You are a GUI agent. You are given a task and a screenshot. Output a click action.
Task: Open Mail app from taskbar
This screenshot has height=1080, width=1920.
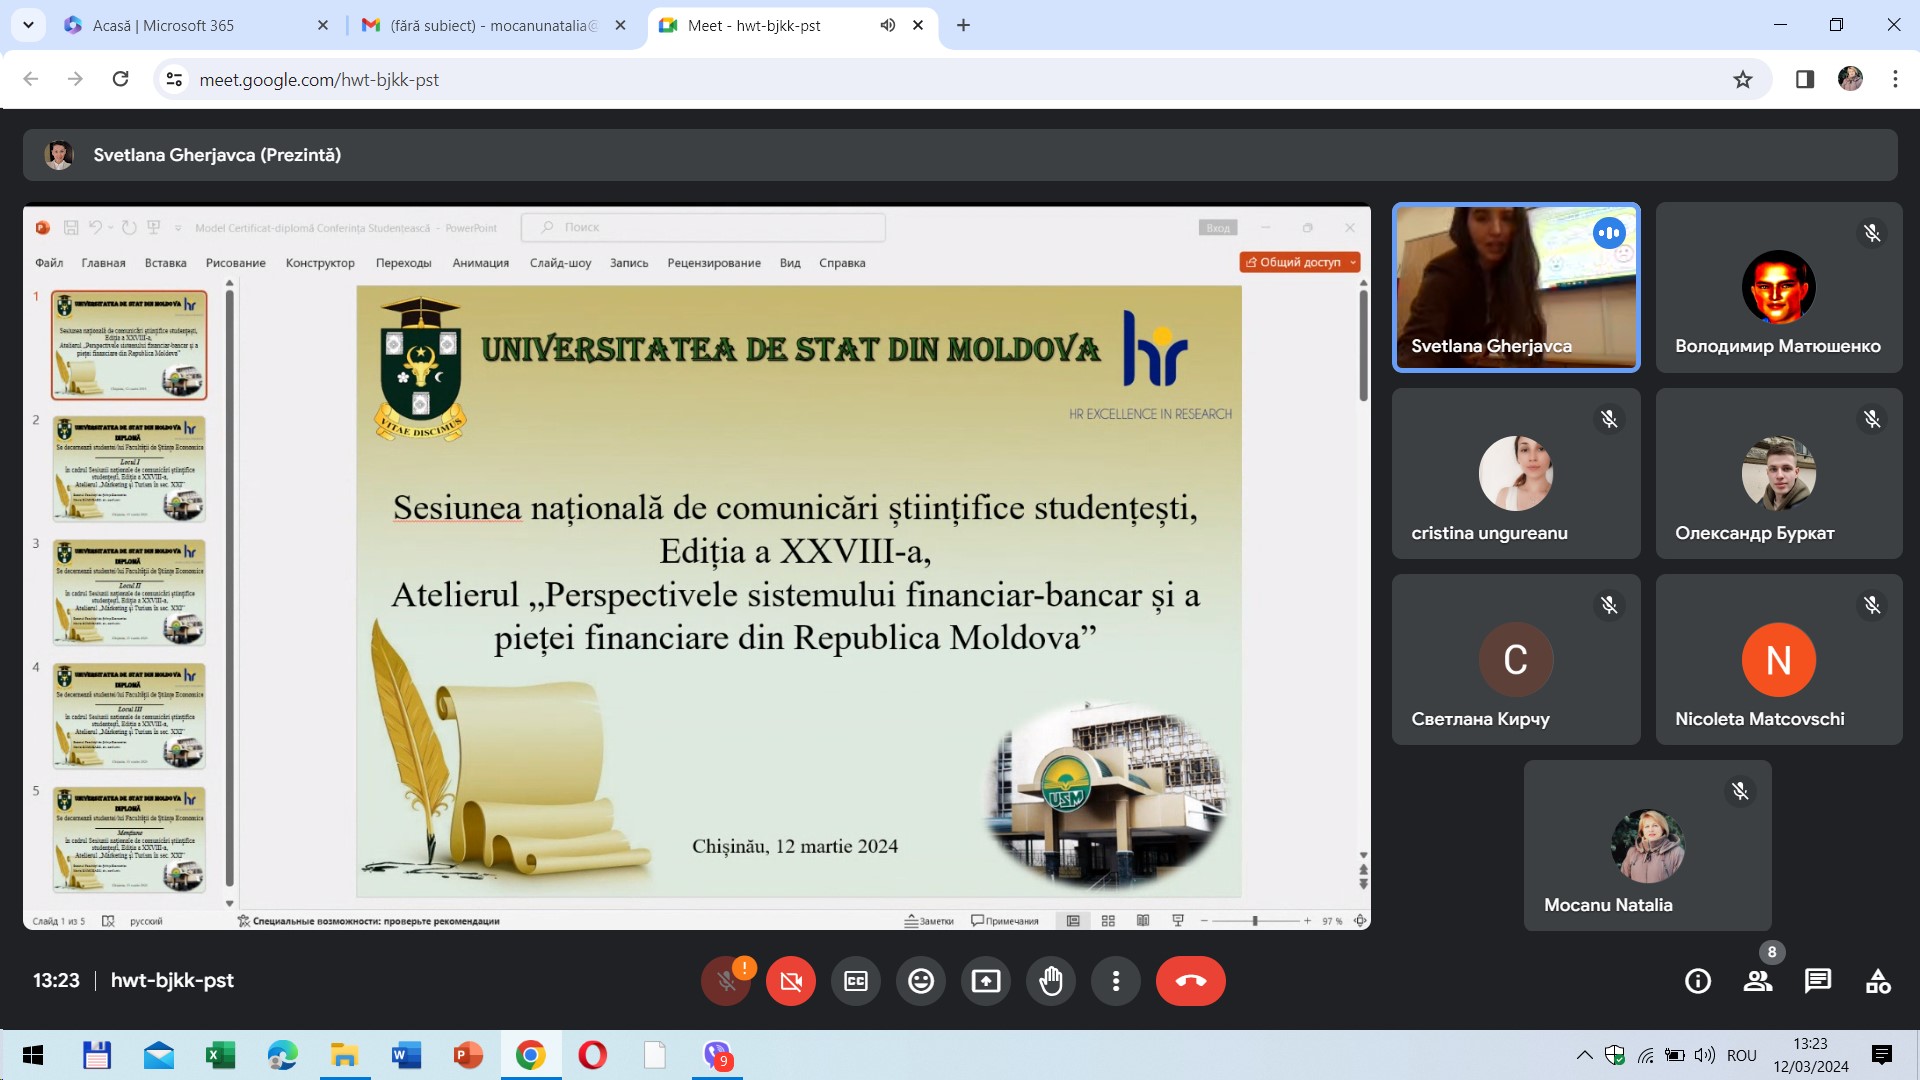[x=158, y=1055]
